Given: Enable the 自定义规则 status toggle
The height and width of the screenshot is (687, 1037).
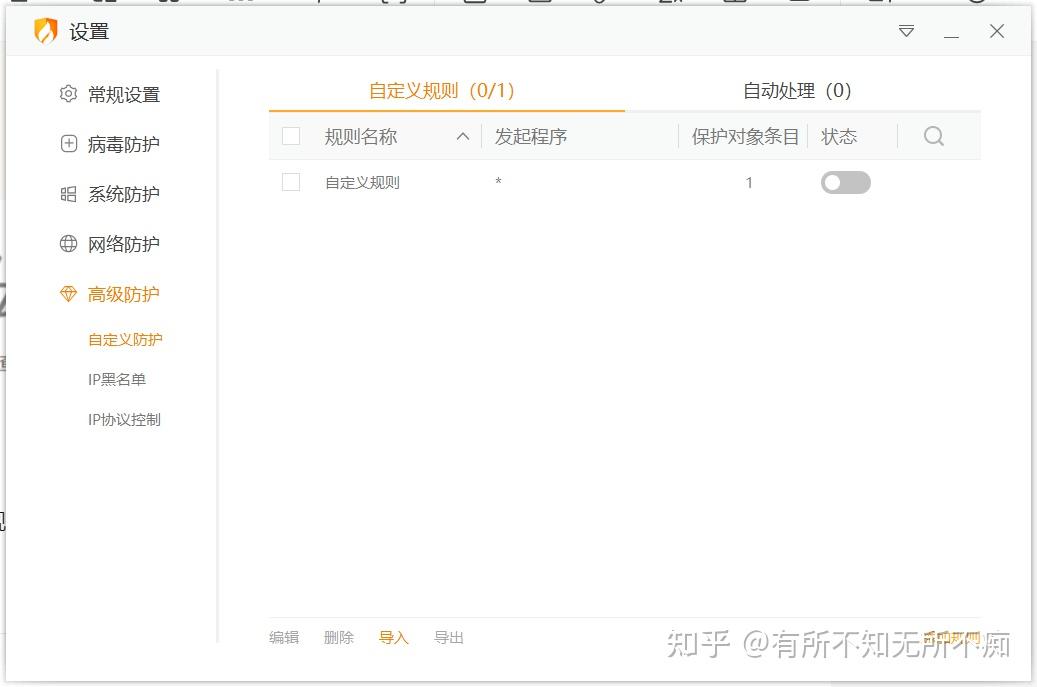Looking at the screenshot, I should point(846,182).
